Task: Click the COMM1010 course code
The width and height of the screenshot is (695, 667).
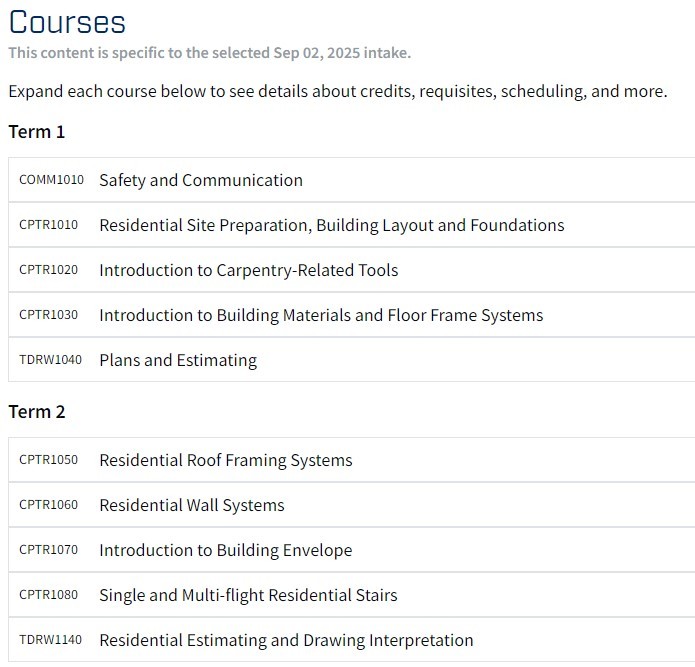Action: (x=51, y=180)
